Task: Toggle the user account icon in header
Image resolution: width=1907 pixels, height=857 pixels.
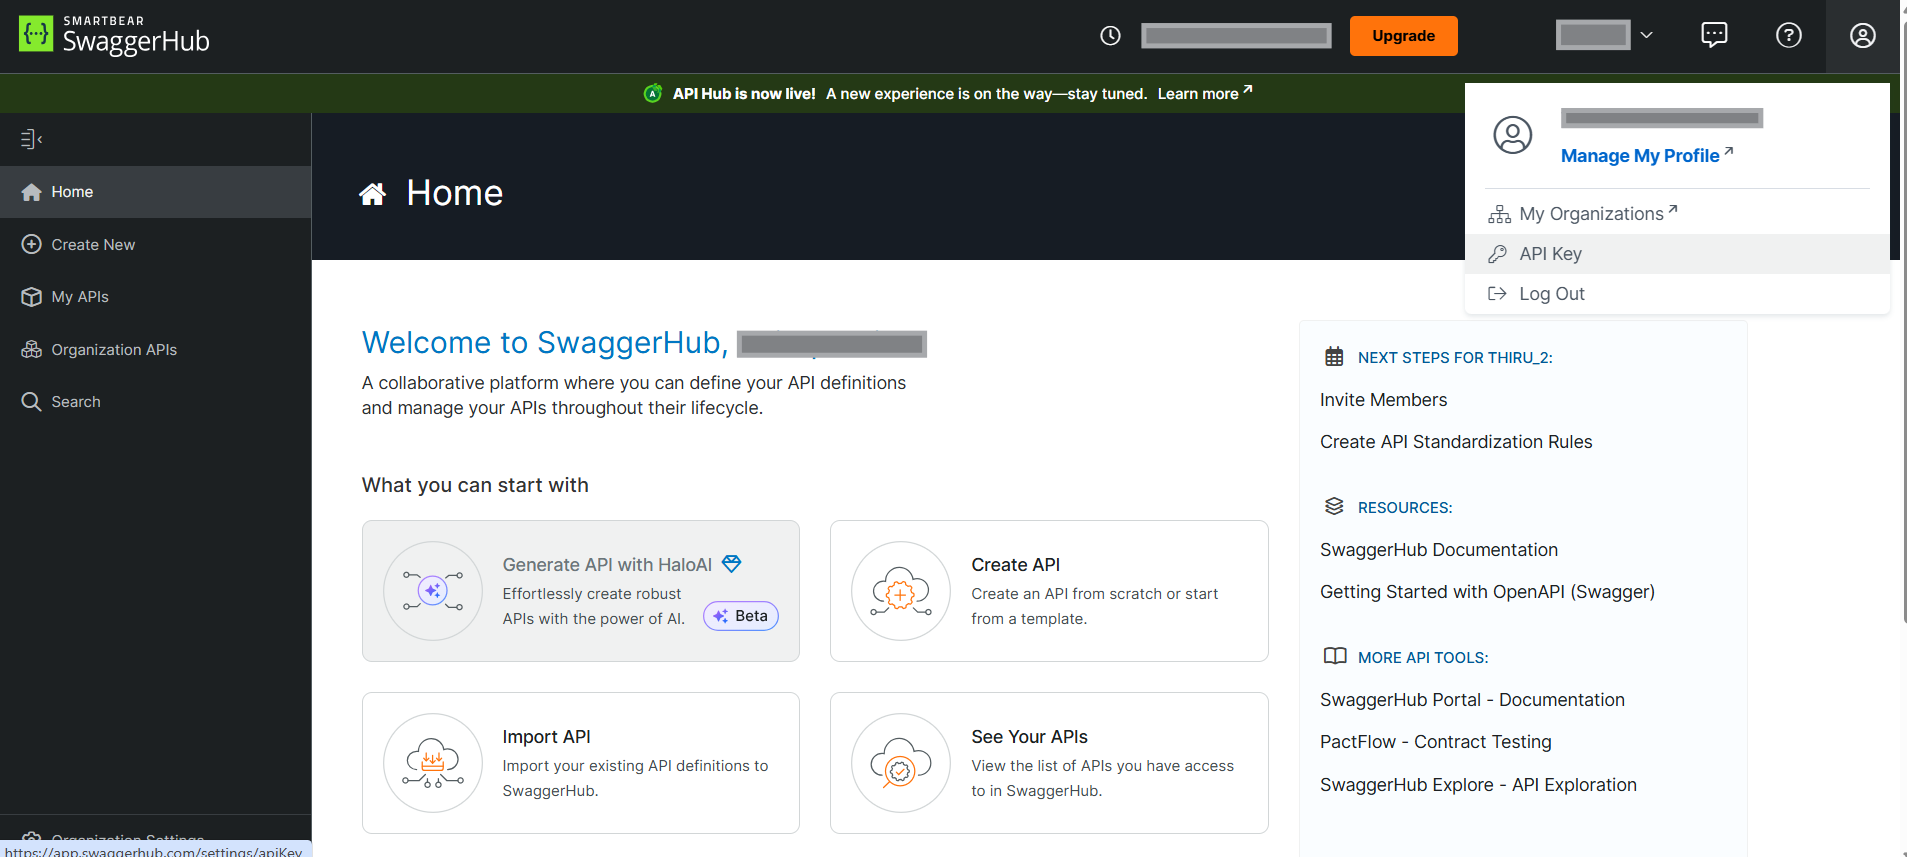Action: [1862, 36]
